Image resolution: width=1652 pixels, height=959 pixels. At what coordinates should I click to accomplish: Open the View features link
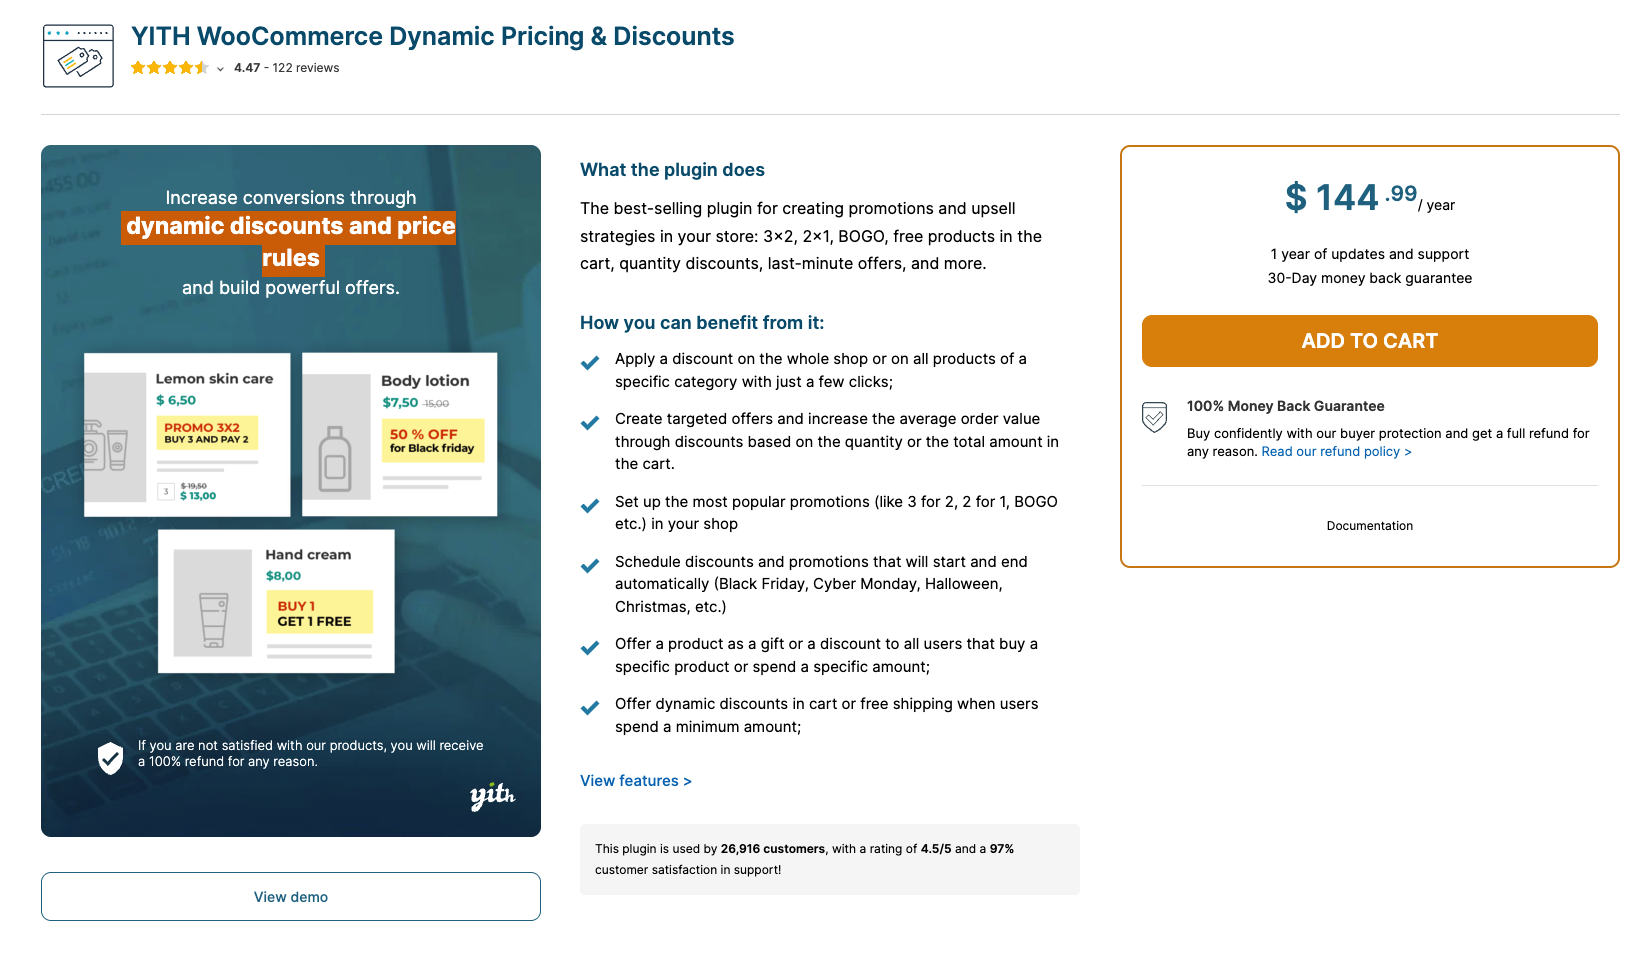pyautogui.click(x=635, y=780)
